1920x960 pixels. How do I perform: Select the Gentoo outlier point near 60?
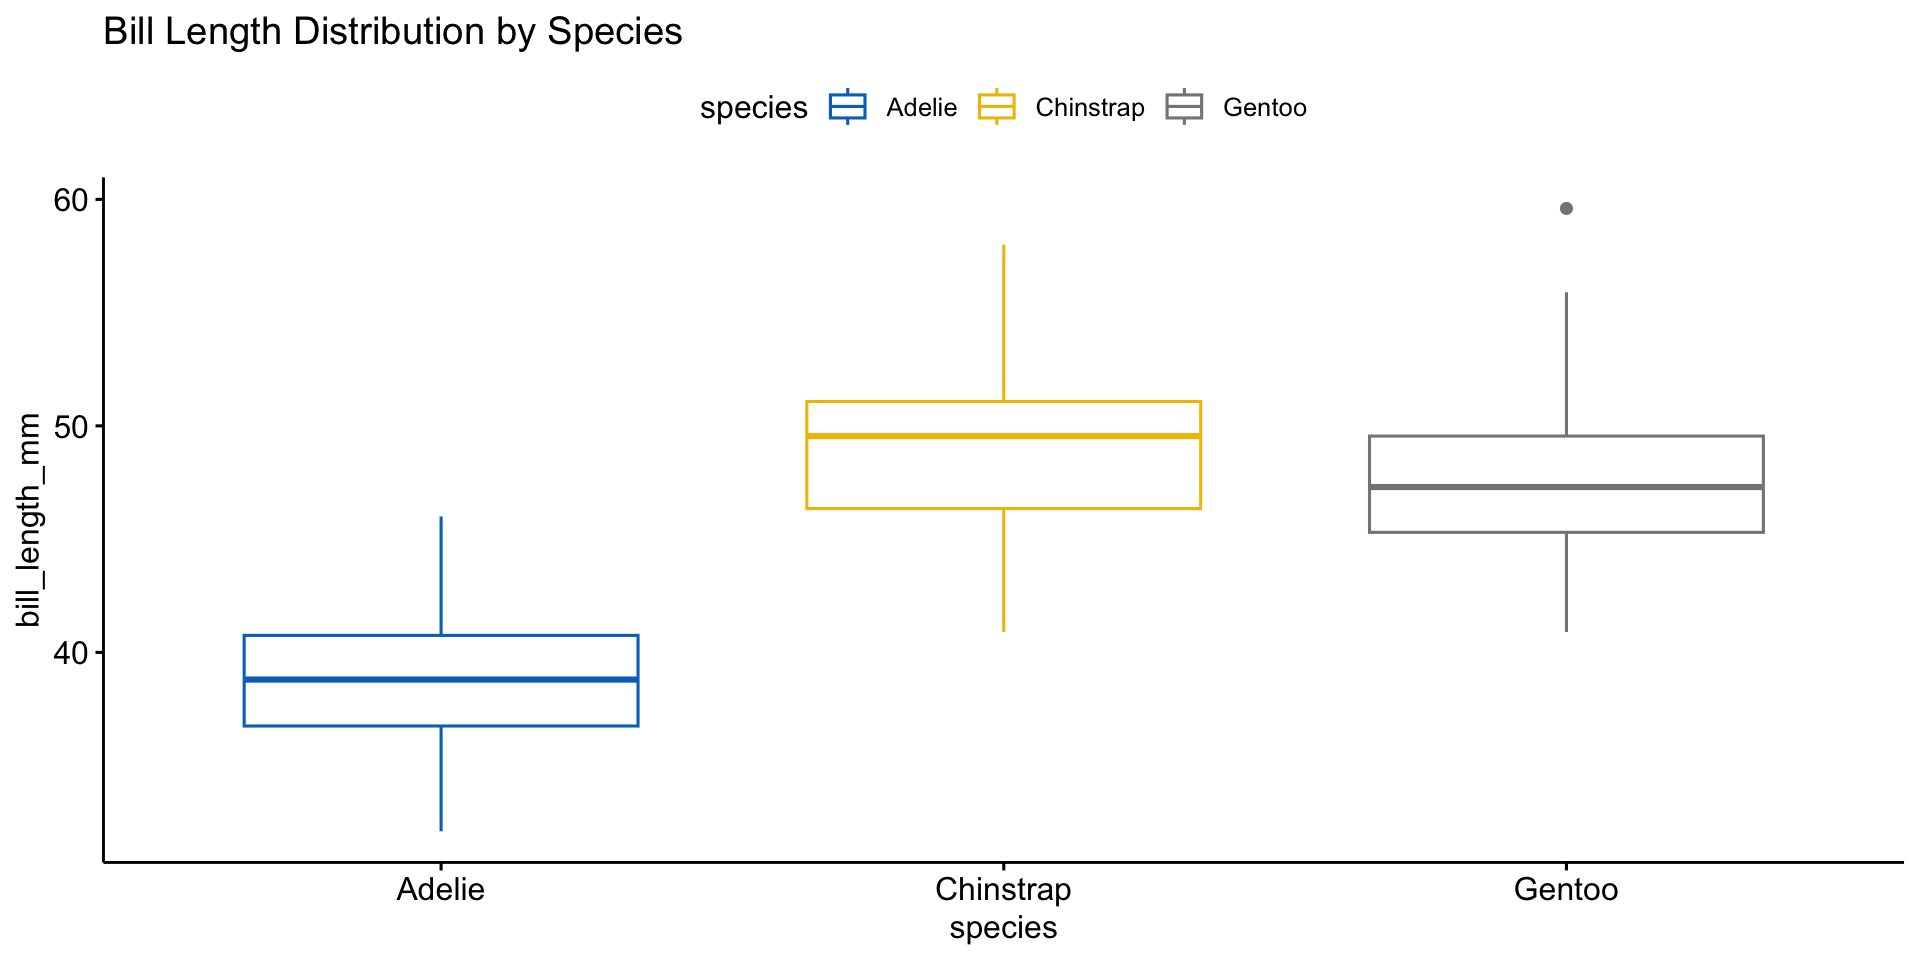tap(1566, 208)
